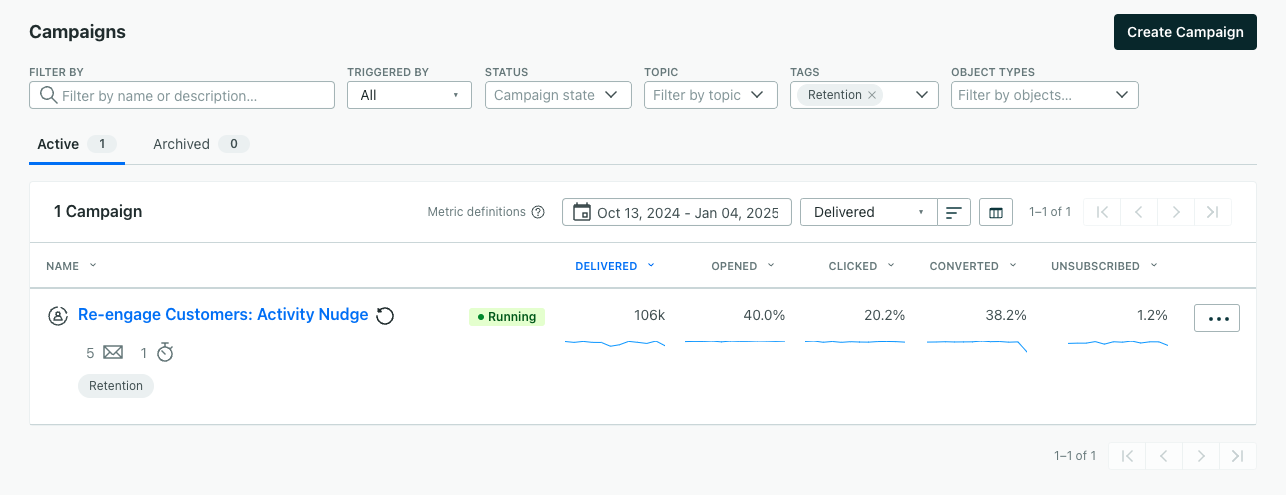Screen dimensions: 1286x495
Task: Click the metric definitions help icon
Action: (x=538, y=212)
